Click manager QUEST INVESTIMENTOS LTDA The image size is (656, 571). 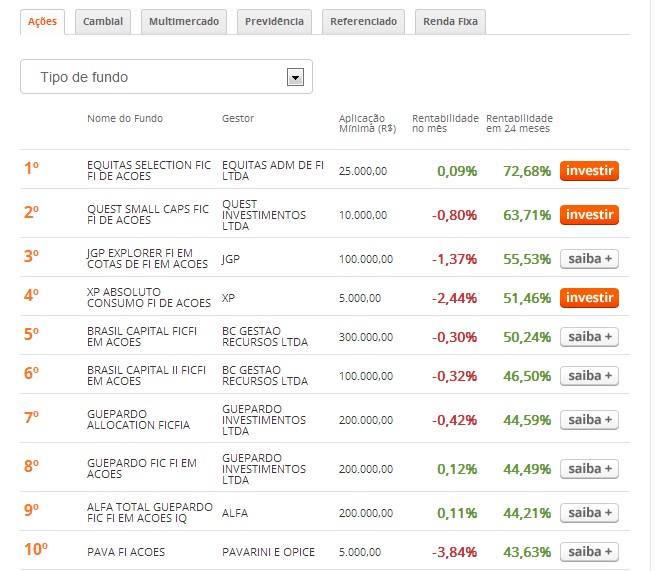click(264, 215)
